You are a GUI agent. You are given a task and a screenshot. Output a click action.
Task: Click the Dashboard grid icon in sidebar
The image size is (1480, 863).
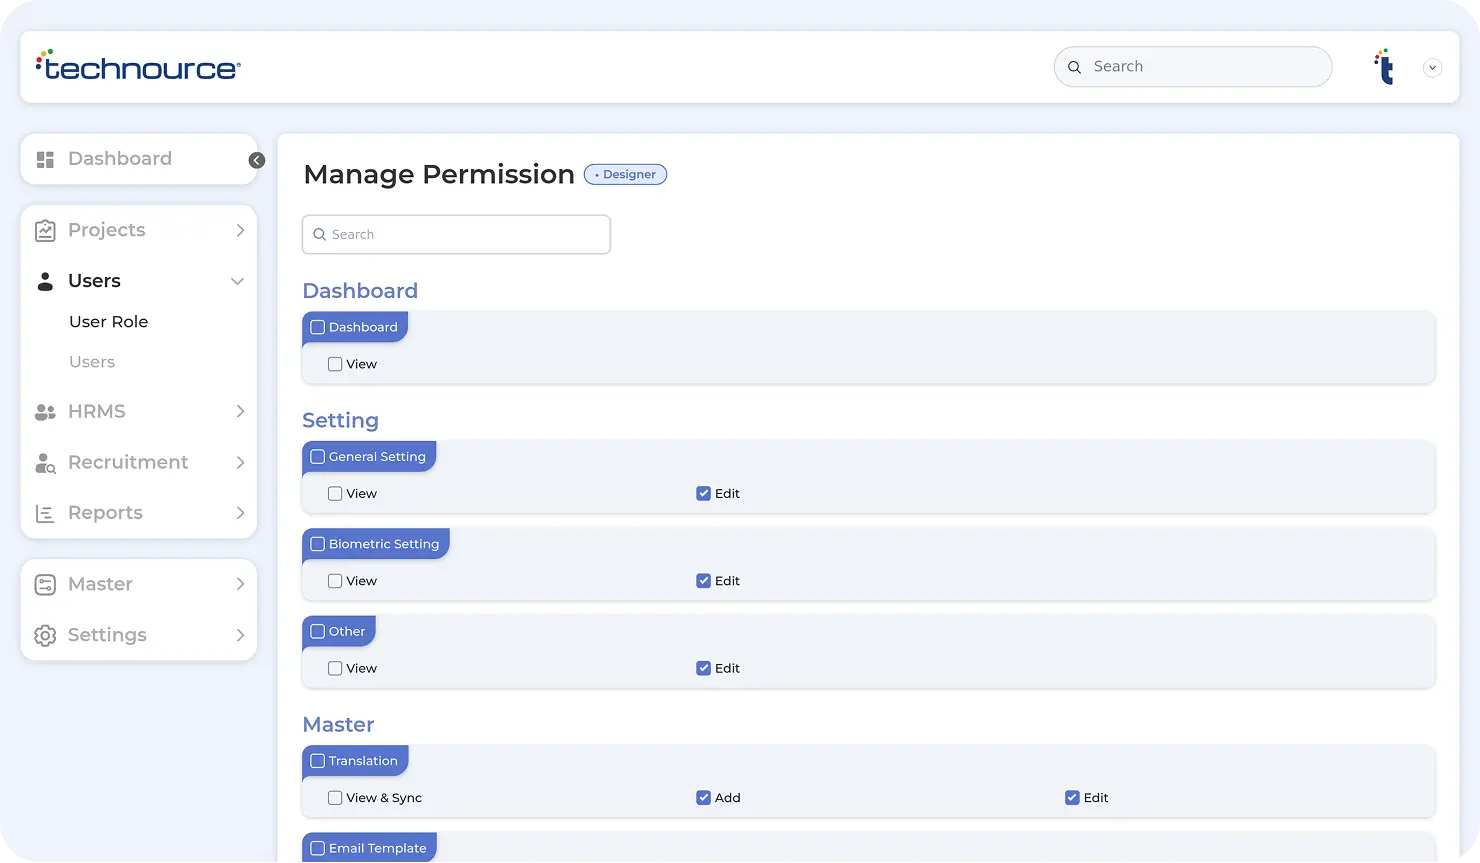tap(45, 160)
